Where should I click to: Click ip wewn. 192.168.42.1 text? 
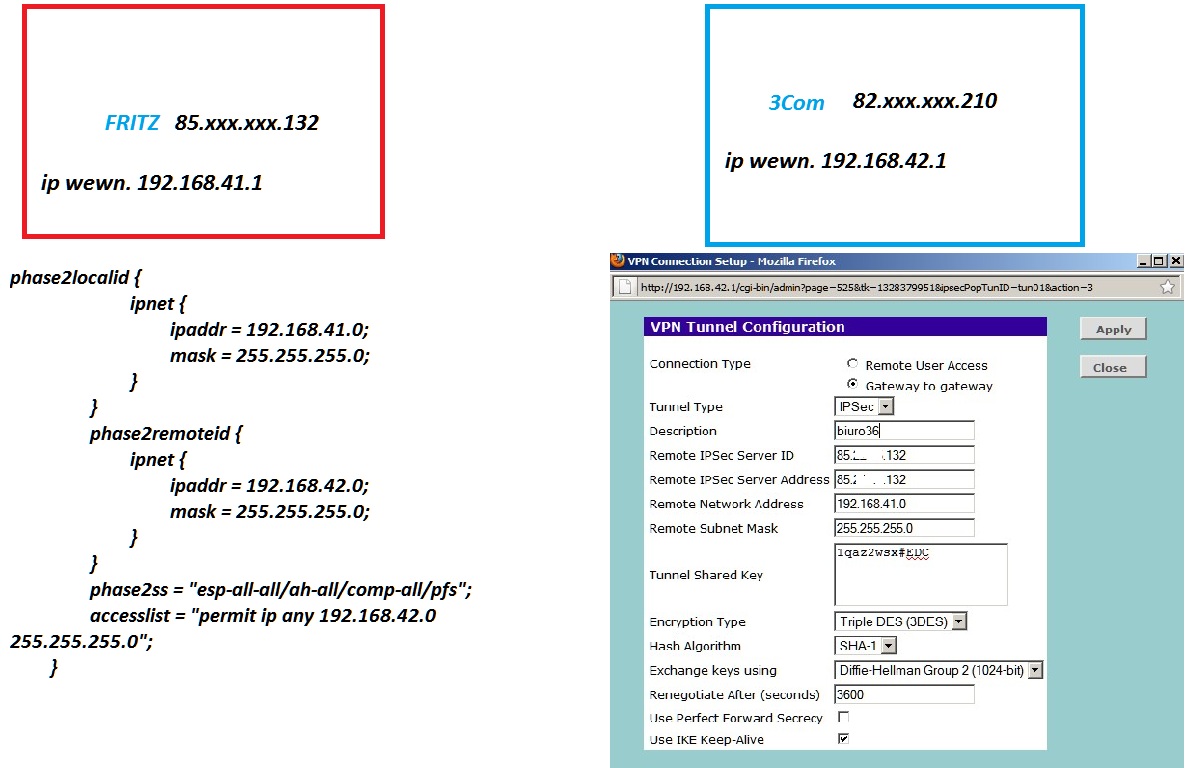(835, 160)
